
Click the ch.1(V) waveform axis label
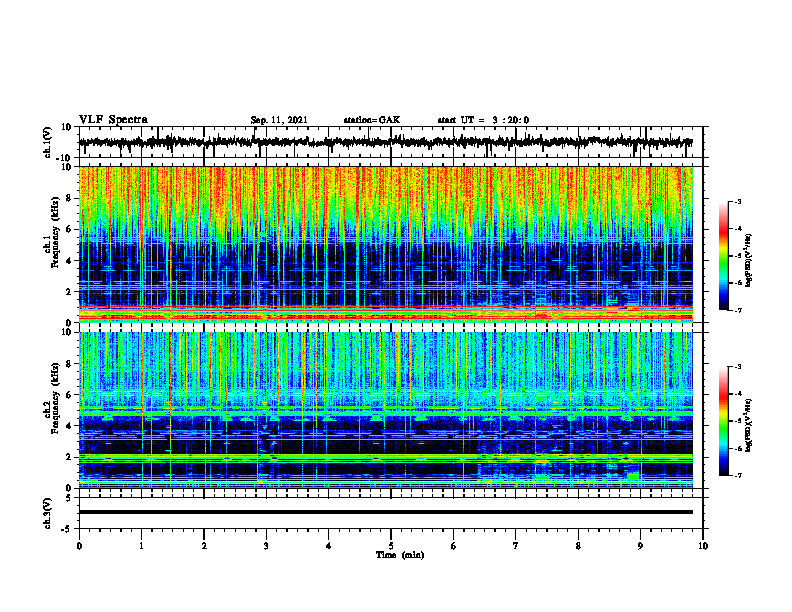(x=48, y=142)
